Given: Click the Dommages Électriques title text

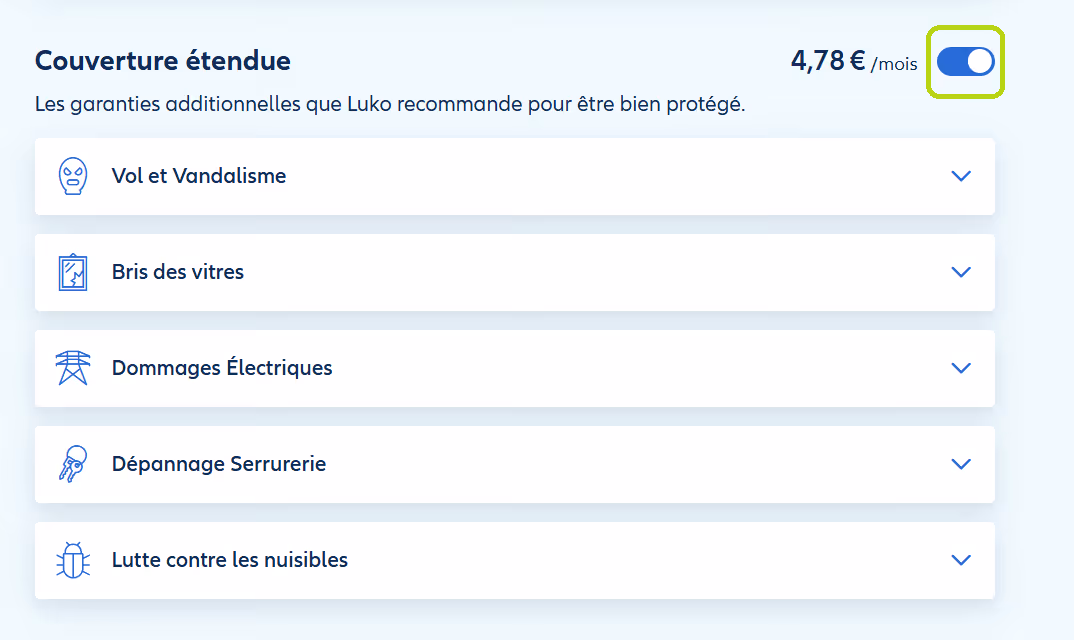Looking at the screenshot, I should pos(222,368).
